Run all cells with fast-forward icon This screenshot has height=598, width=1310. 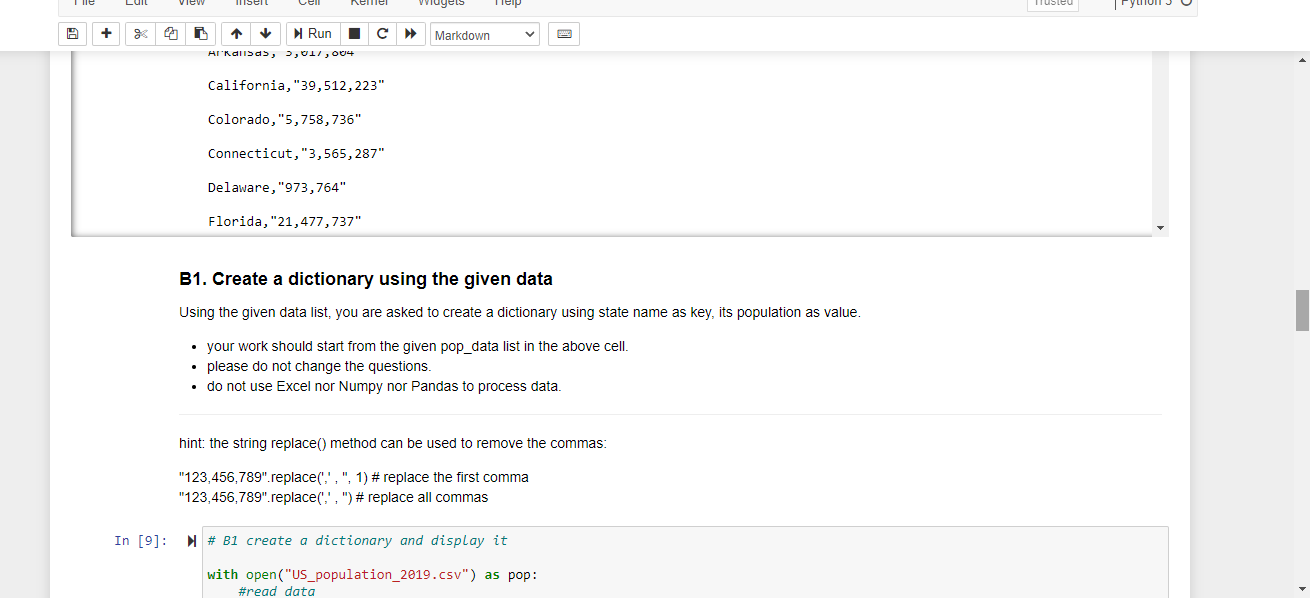coord(411,33)
